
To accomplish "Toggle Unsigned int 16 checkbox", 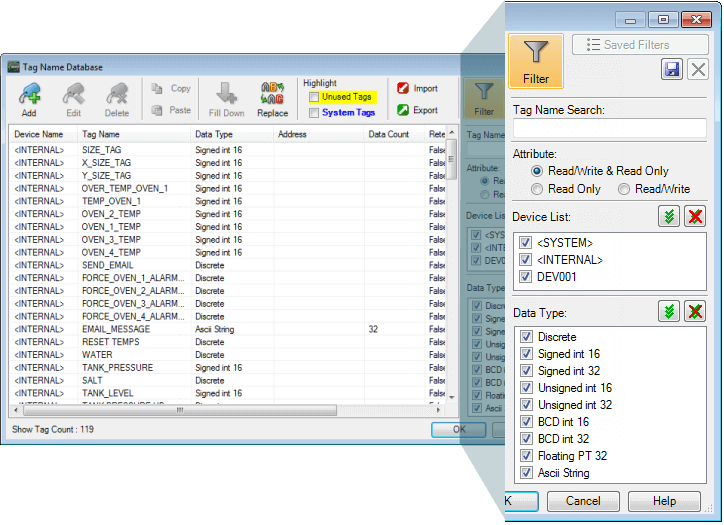I will point(526,387).
